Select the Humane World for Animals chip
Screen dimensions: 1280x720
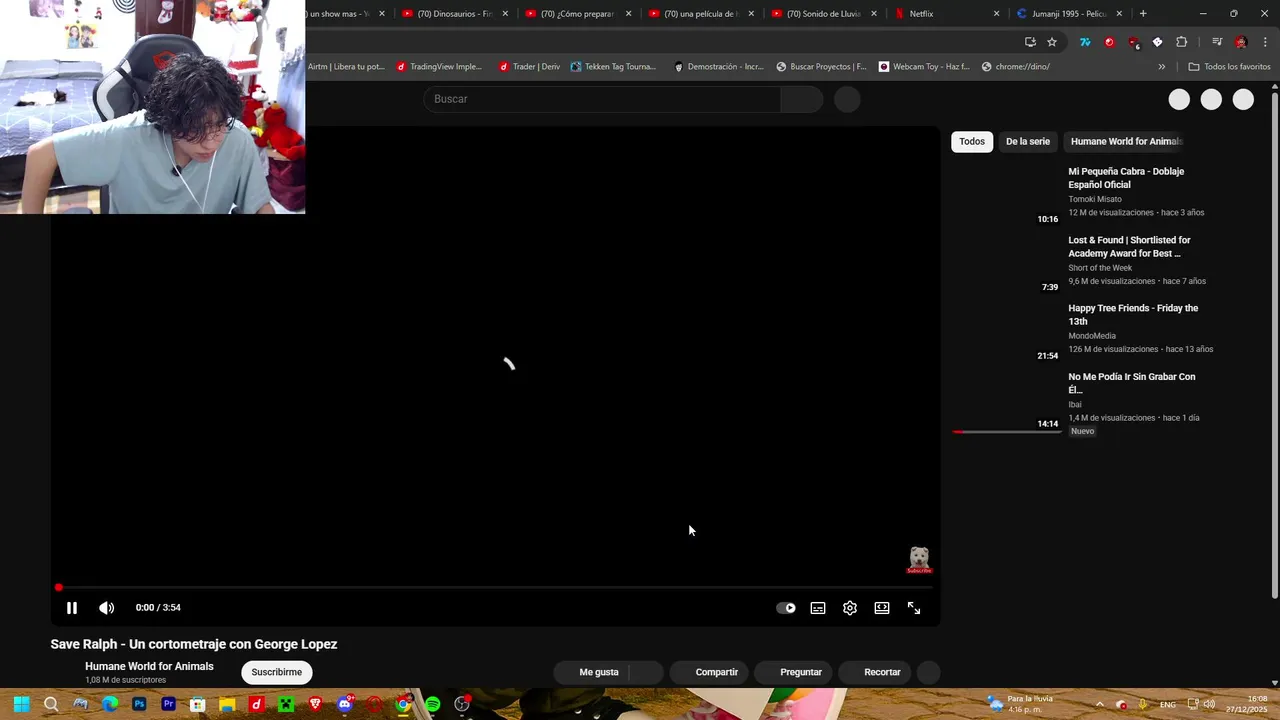pos(1126,141)
